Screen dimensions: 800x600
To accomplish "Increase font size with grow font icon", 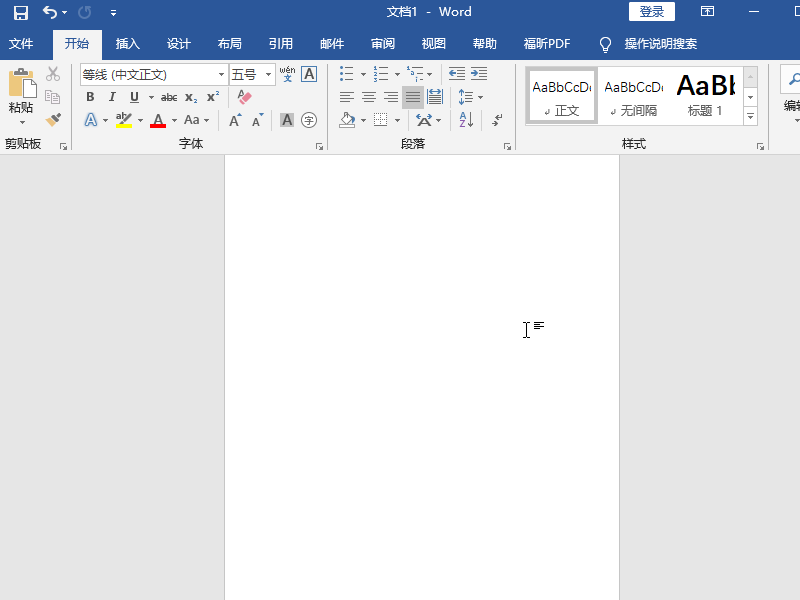I will [x=235, y=120].
